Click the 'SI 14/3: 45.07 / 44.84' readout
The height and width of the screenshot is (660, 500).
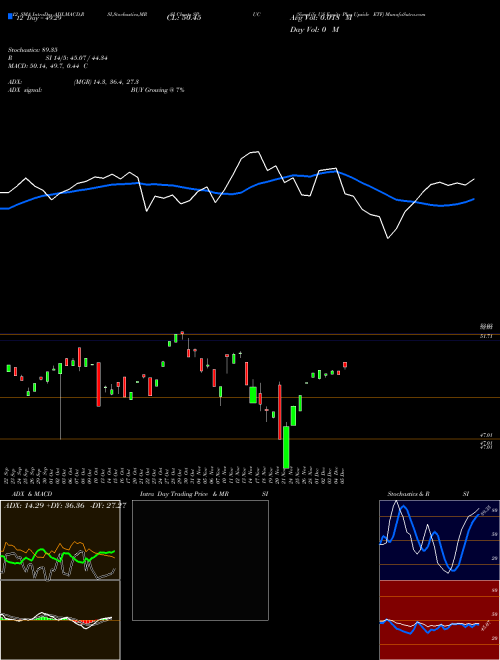click(77, 58)
